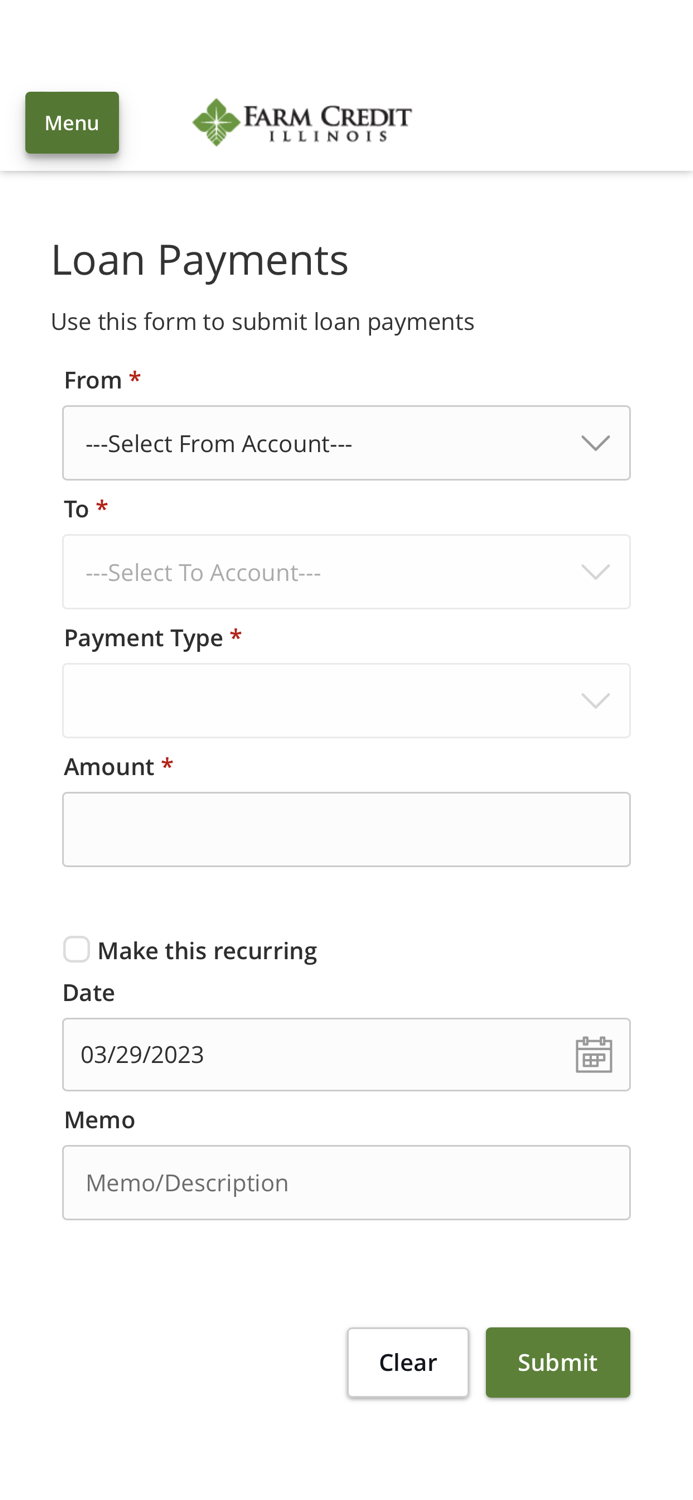Open the date picker calendar icon
The height and width of the screenshot is (1500, 693).
click(x=594, y=1054)
